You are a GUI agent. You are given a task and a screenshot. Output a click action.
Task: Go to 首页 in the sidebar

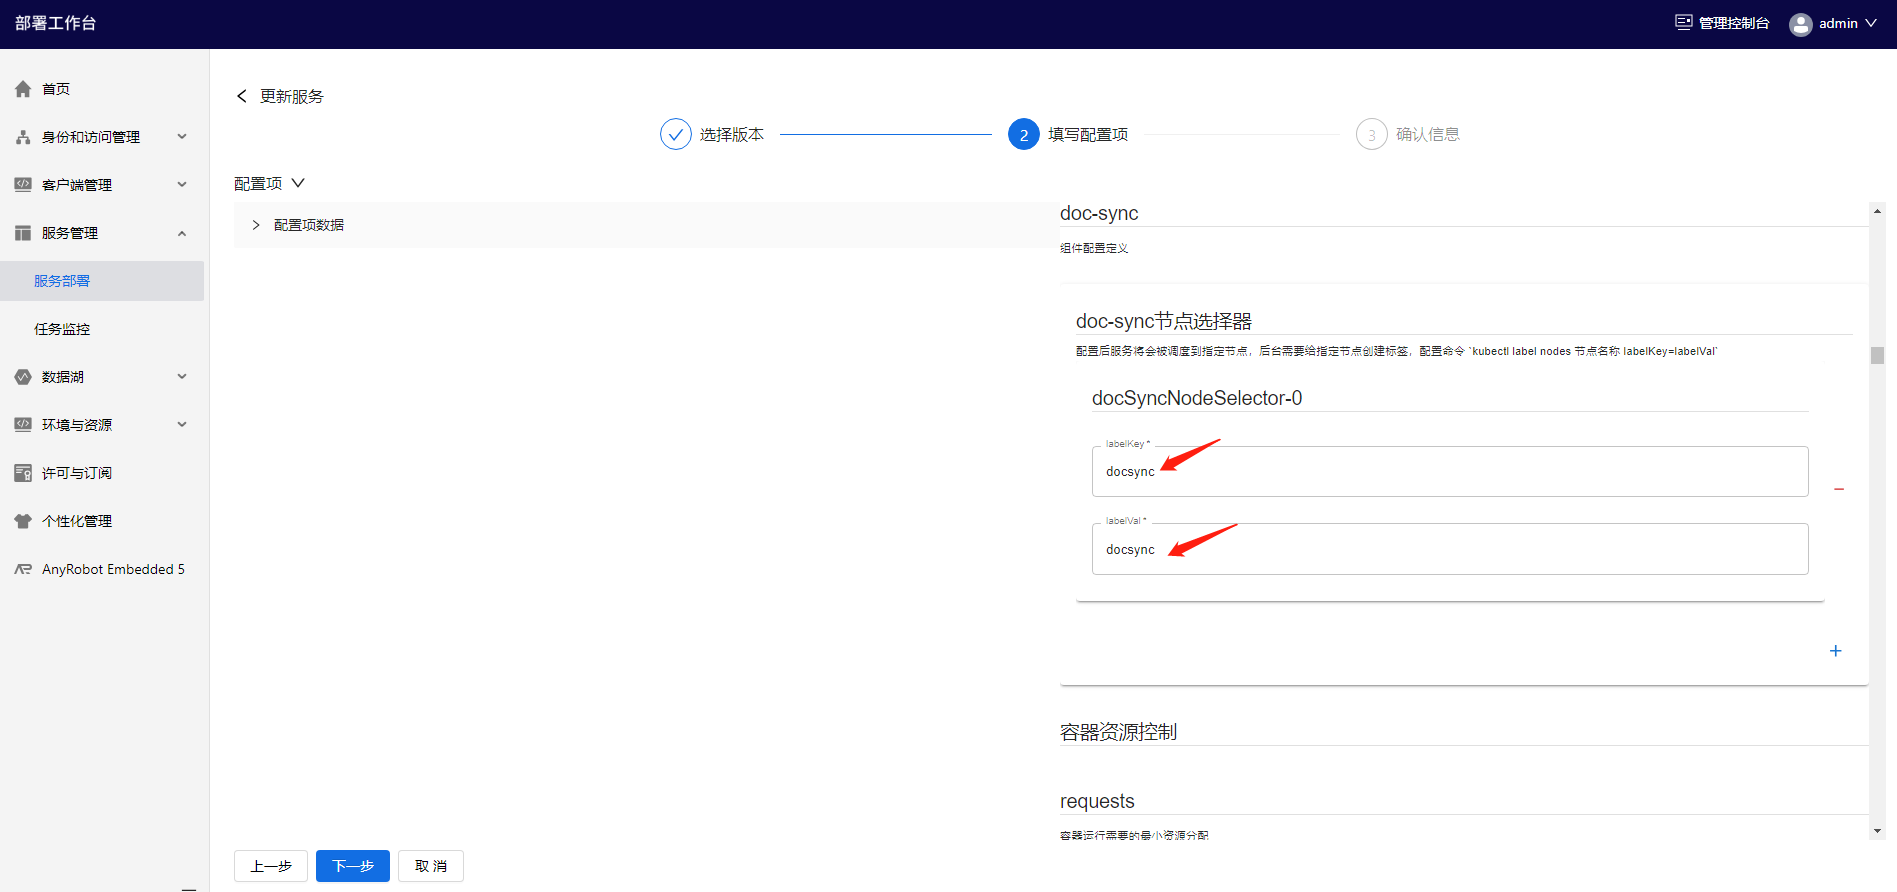[x=56, y=89]
